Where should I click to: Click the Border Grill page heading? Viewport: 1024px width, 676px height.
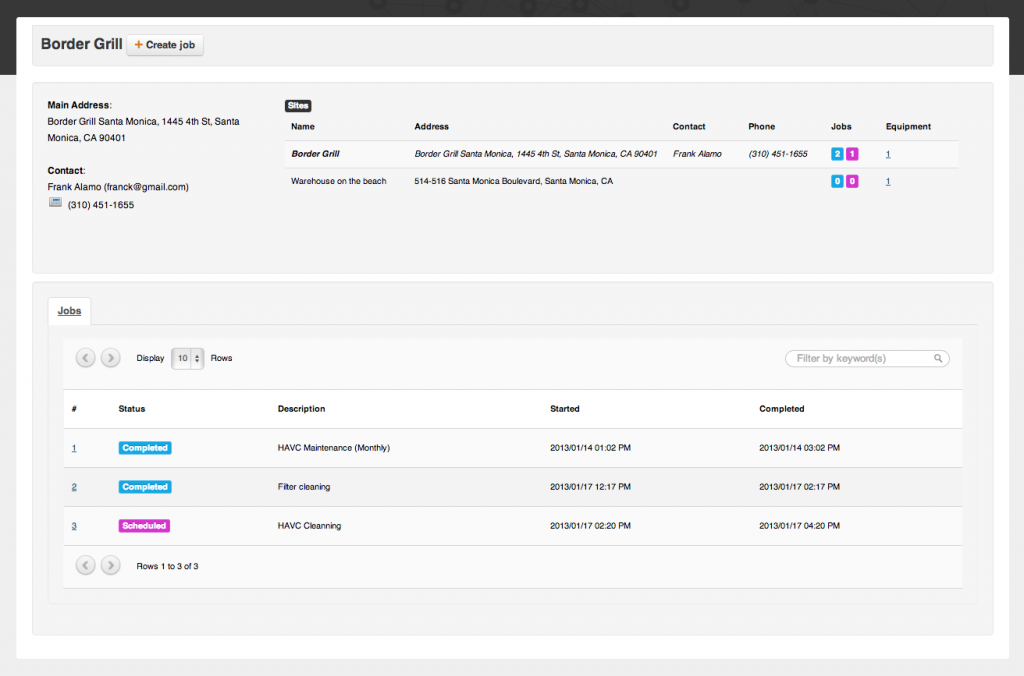click(82, 44)
